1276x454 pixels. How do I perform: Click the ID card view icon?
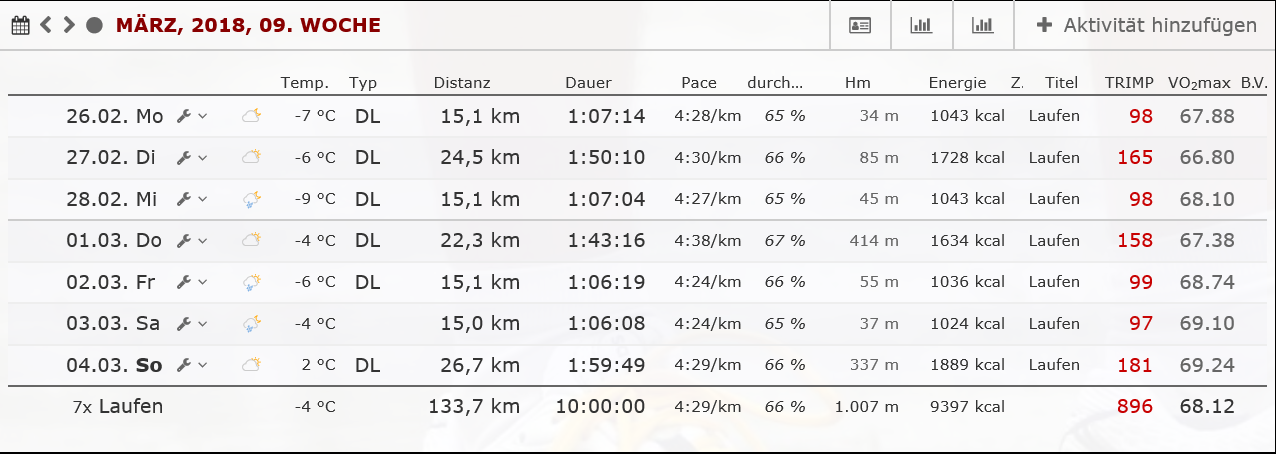pos(860,25)
